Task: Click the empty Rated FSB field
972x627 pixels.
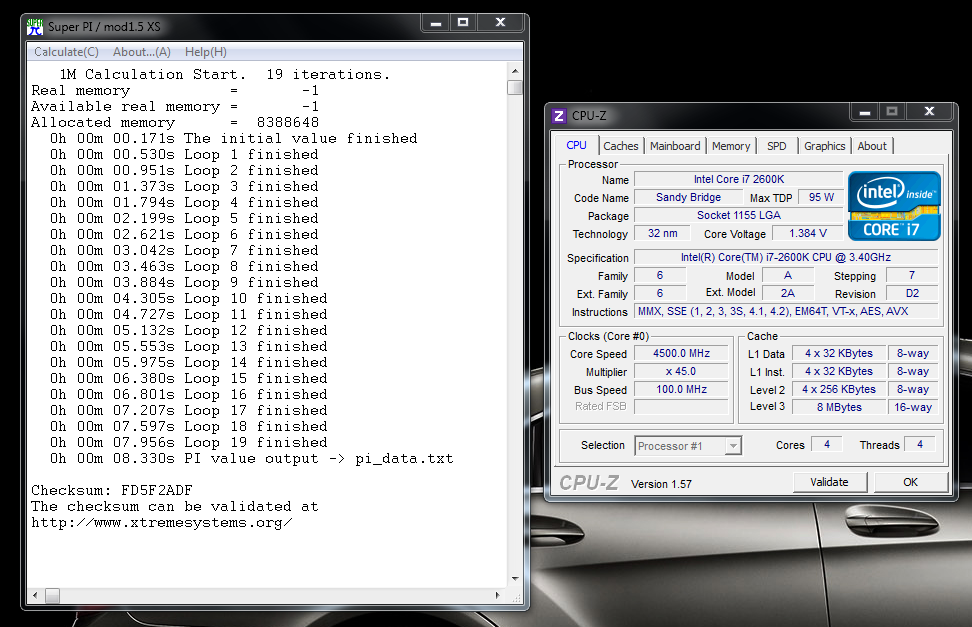Action: pyautogui.click(x=681, y=407)
